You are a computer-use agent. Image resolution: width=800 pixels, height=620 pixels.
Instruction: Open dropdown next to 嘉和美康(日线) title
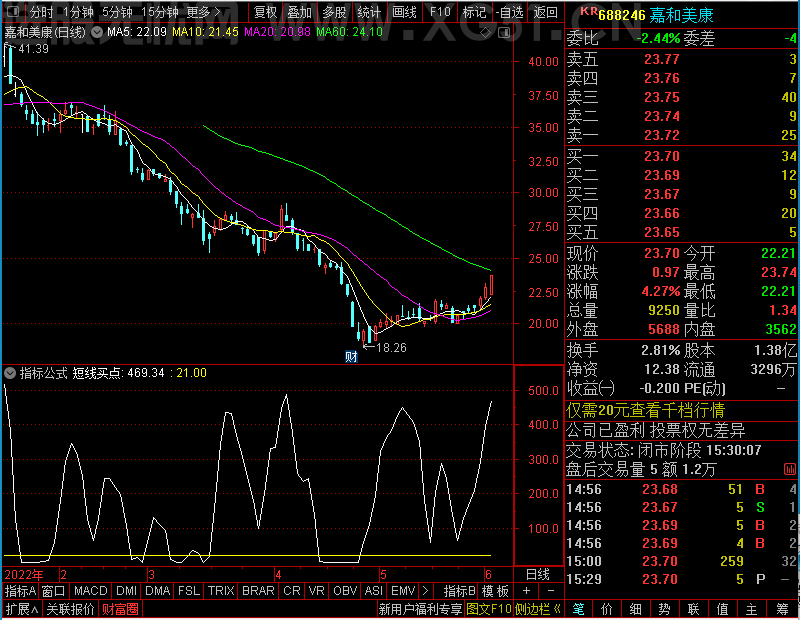click(97, 32)
